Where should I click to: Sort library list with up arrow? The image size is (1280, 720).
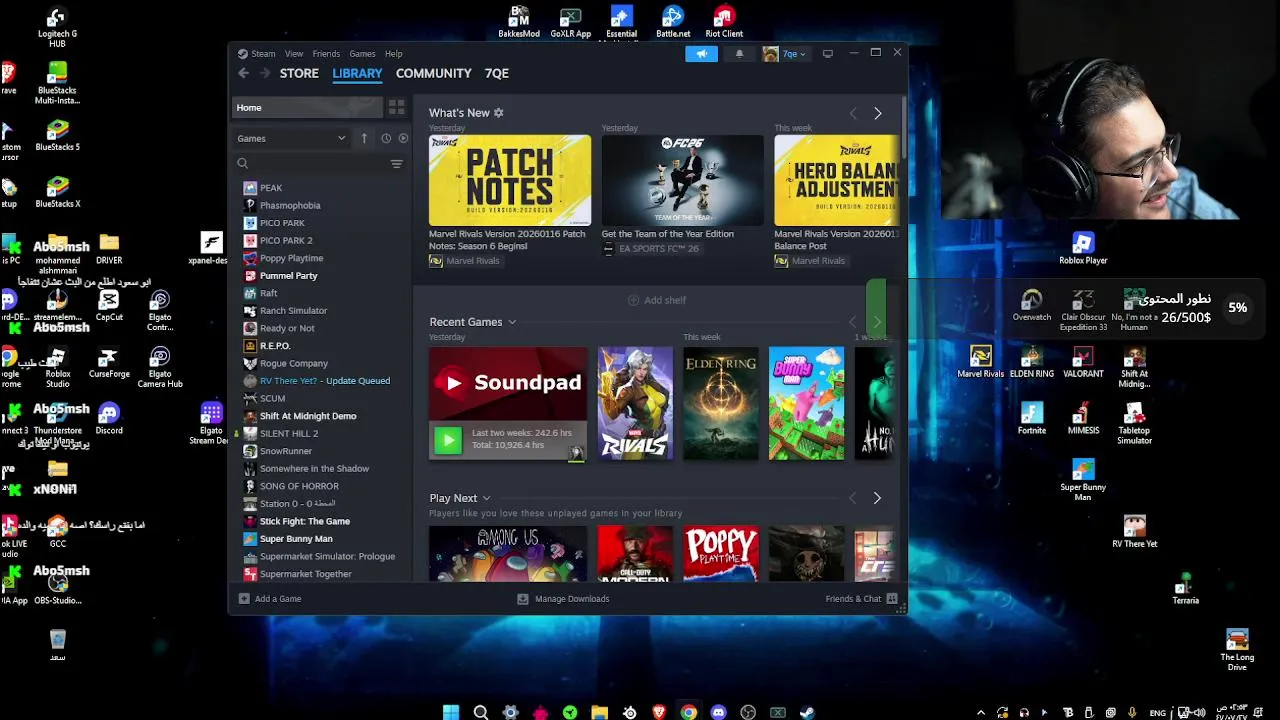click(364, 138)
